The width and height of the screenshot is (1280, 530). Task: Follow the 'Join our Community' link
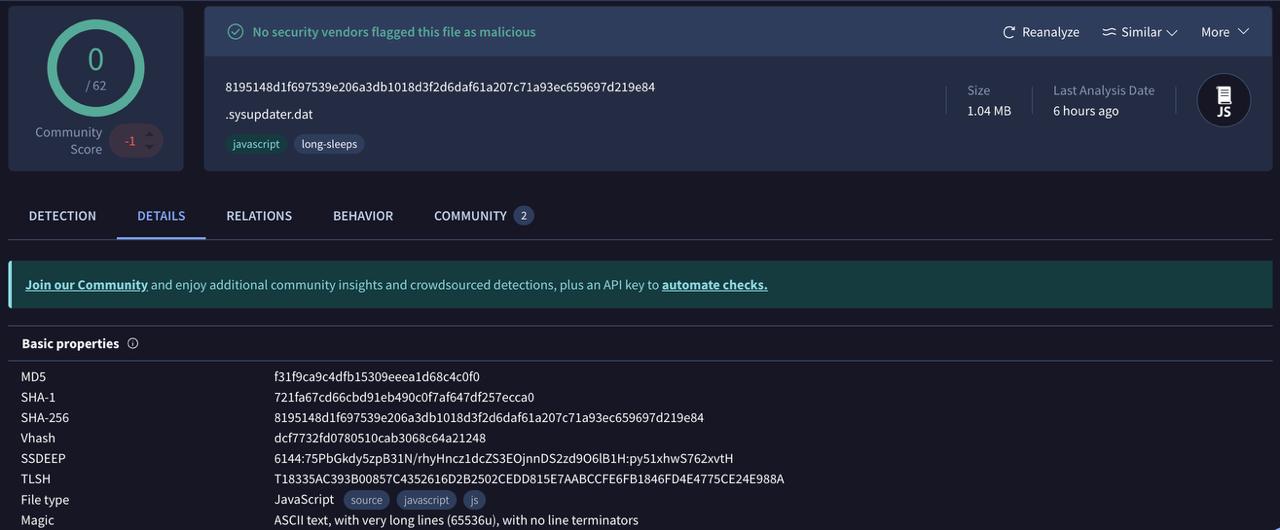(x=86, y=285)
